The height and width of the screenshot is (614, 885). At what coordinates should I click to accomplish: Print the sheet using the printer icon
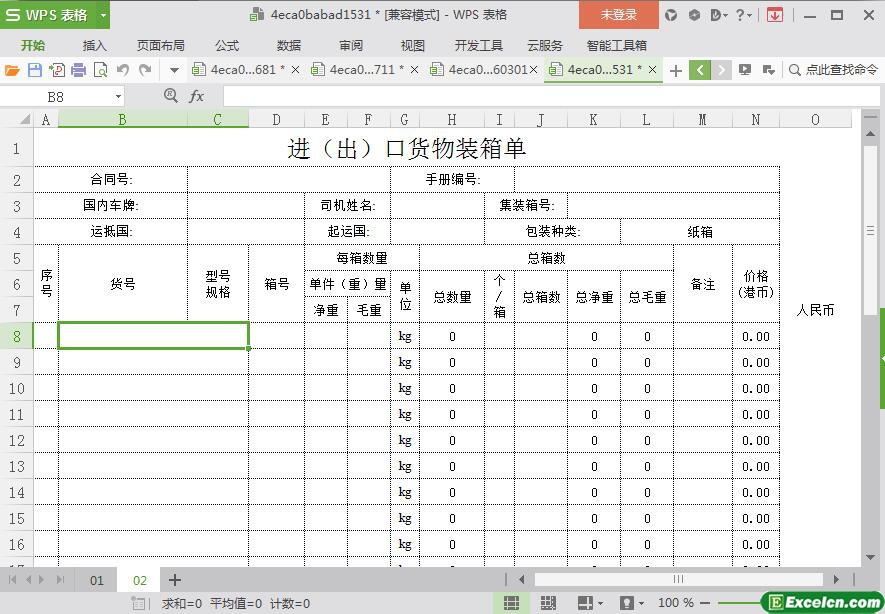(78, 70)
